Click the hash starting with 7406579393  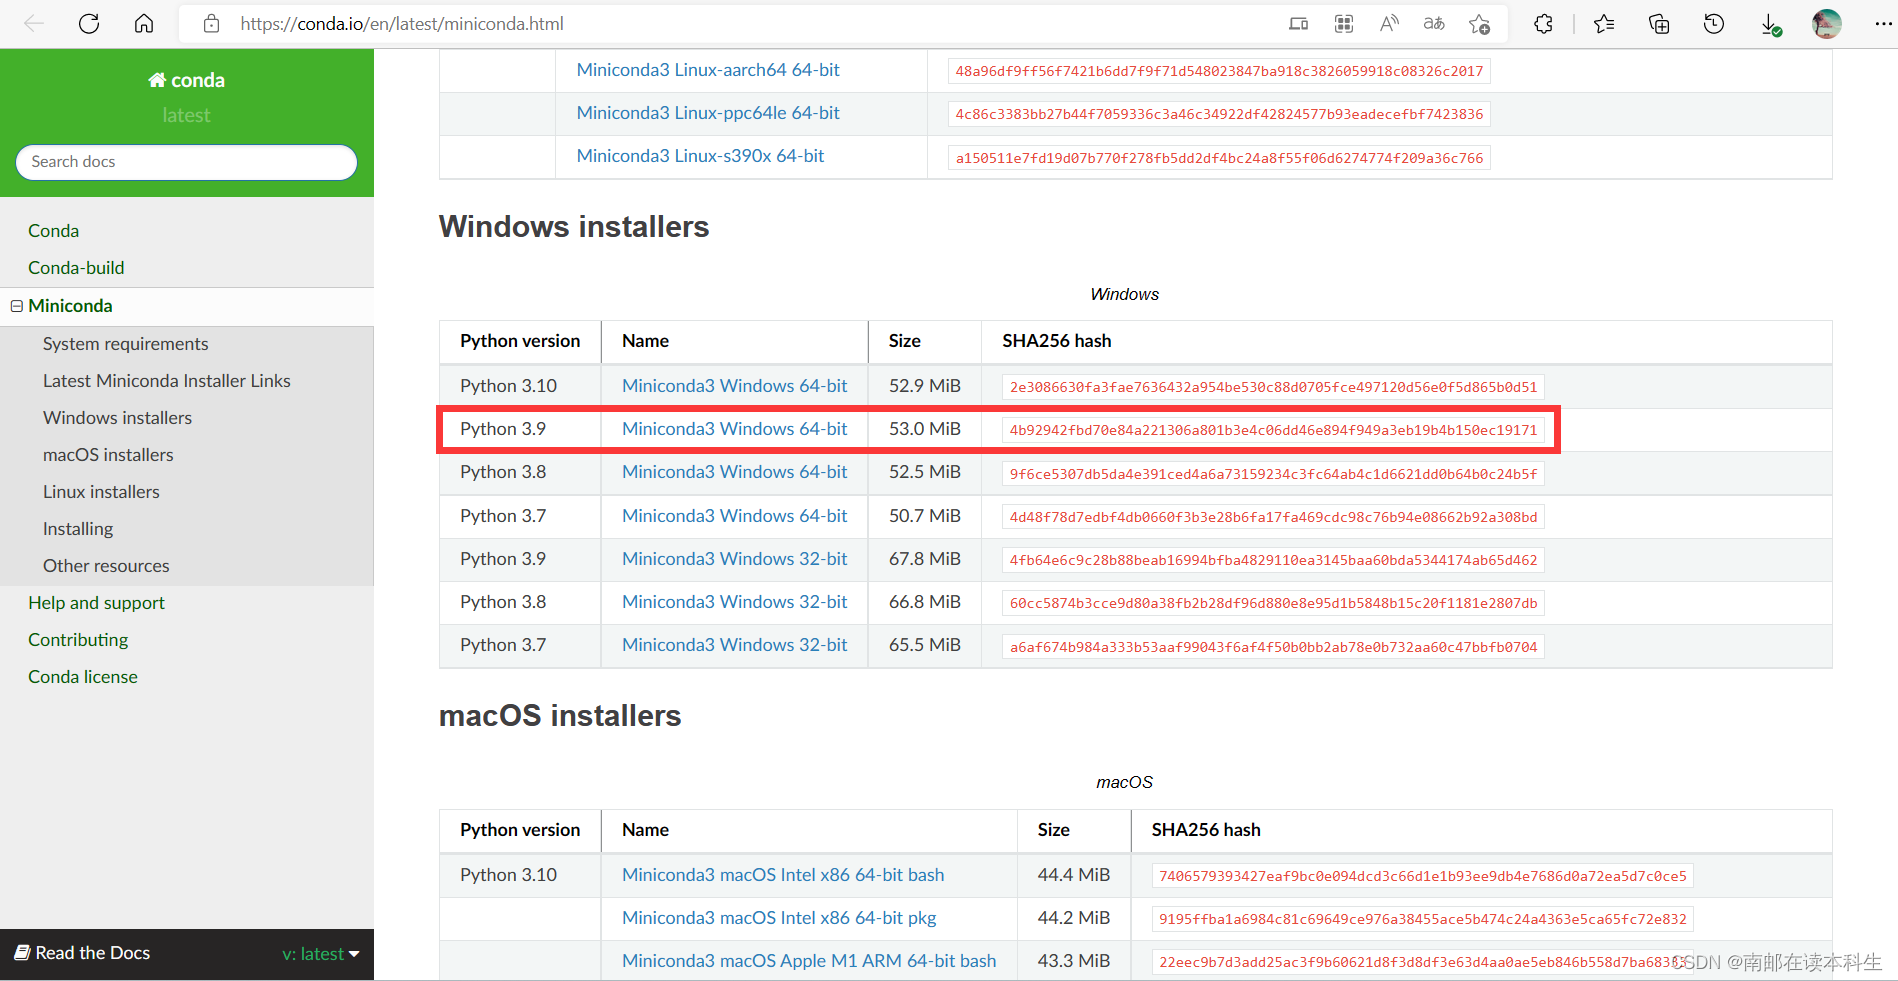pyautogui.click(x=1422, y=877)
